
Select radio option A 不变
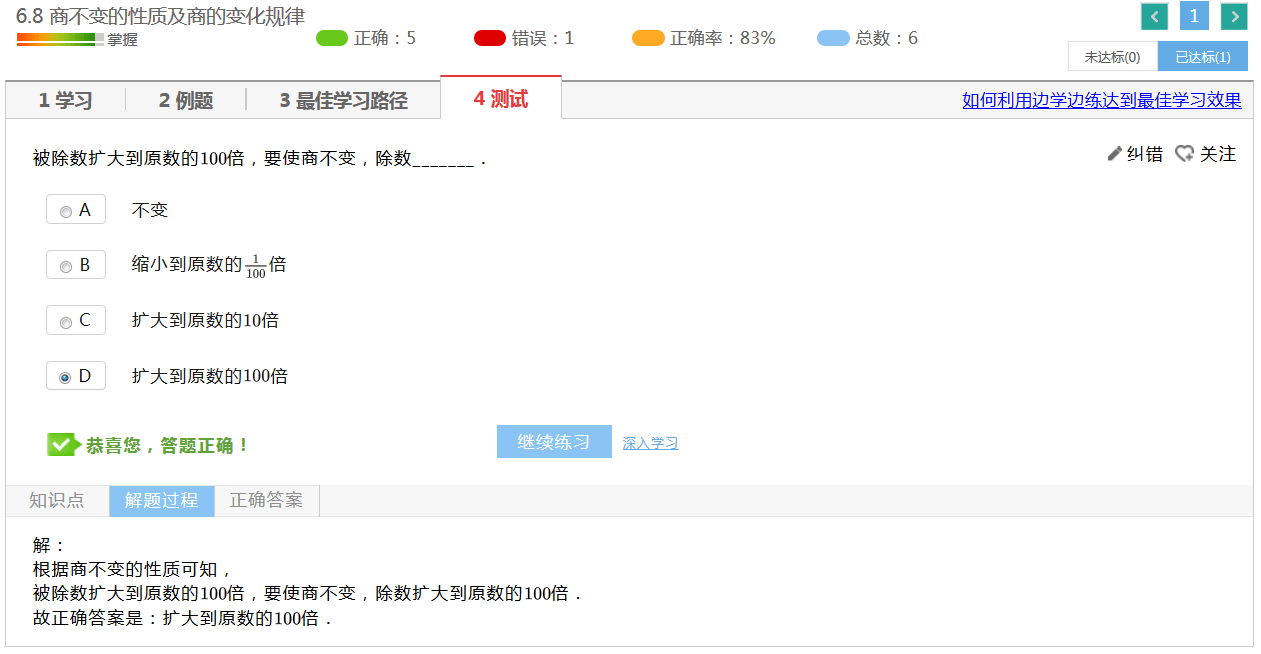66,211
